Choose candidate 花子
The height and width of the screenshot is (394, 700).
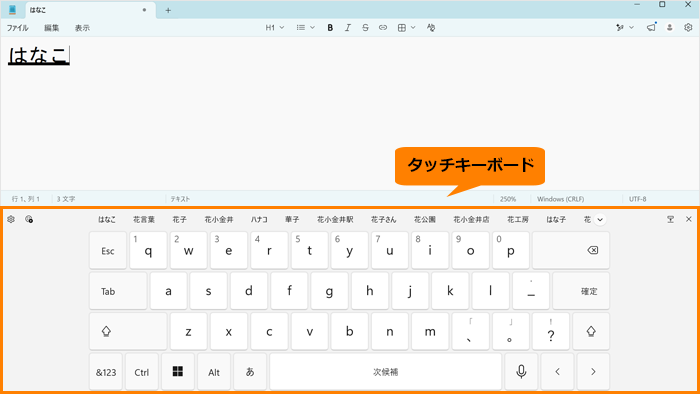pyautogui.click(x=179, y=220)
